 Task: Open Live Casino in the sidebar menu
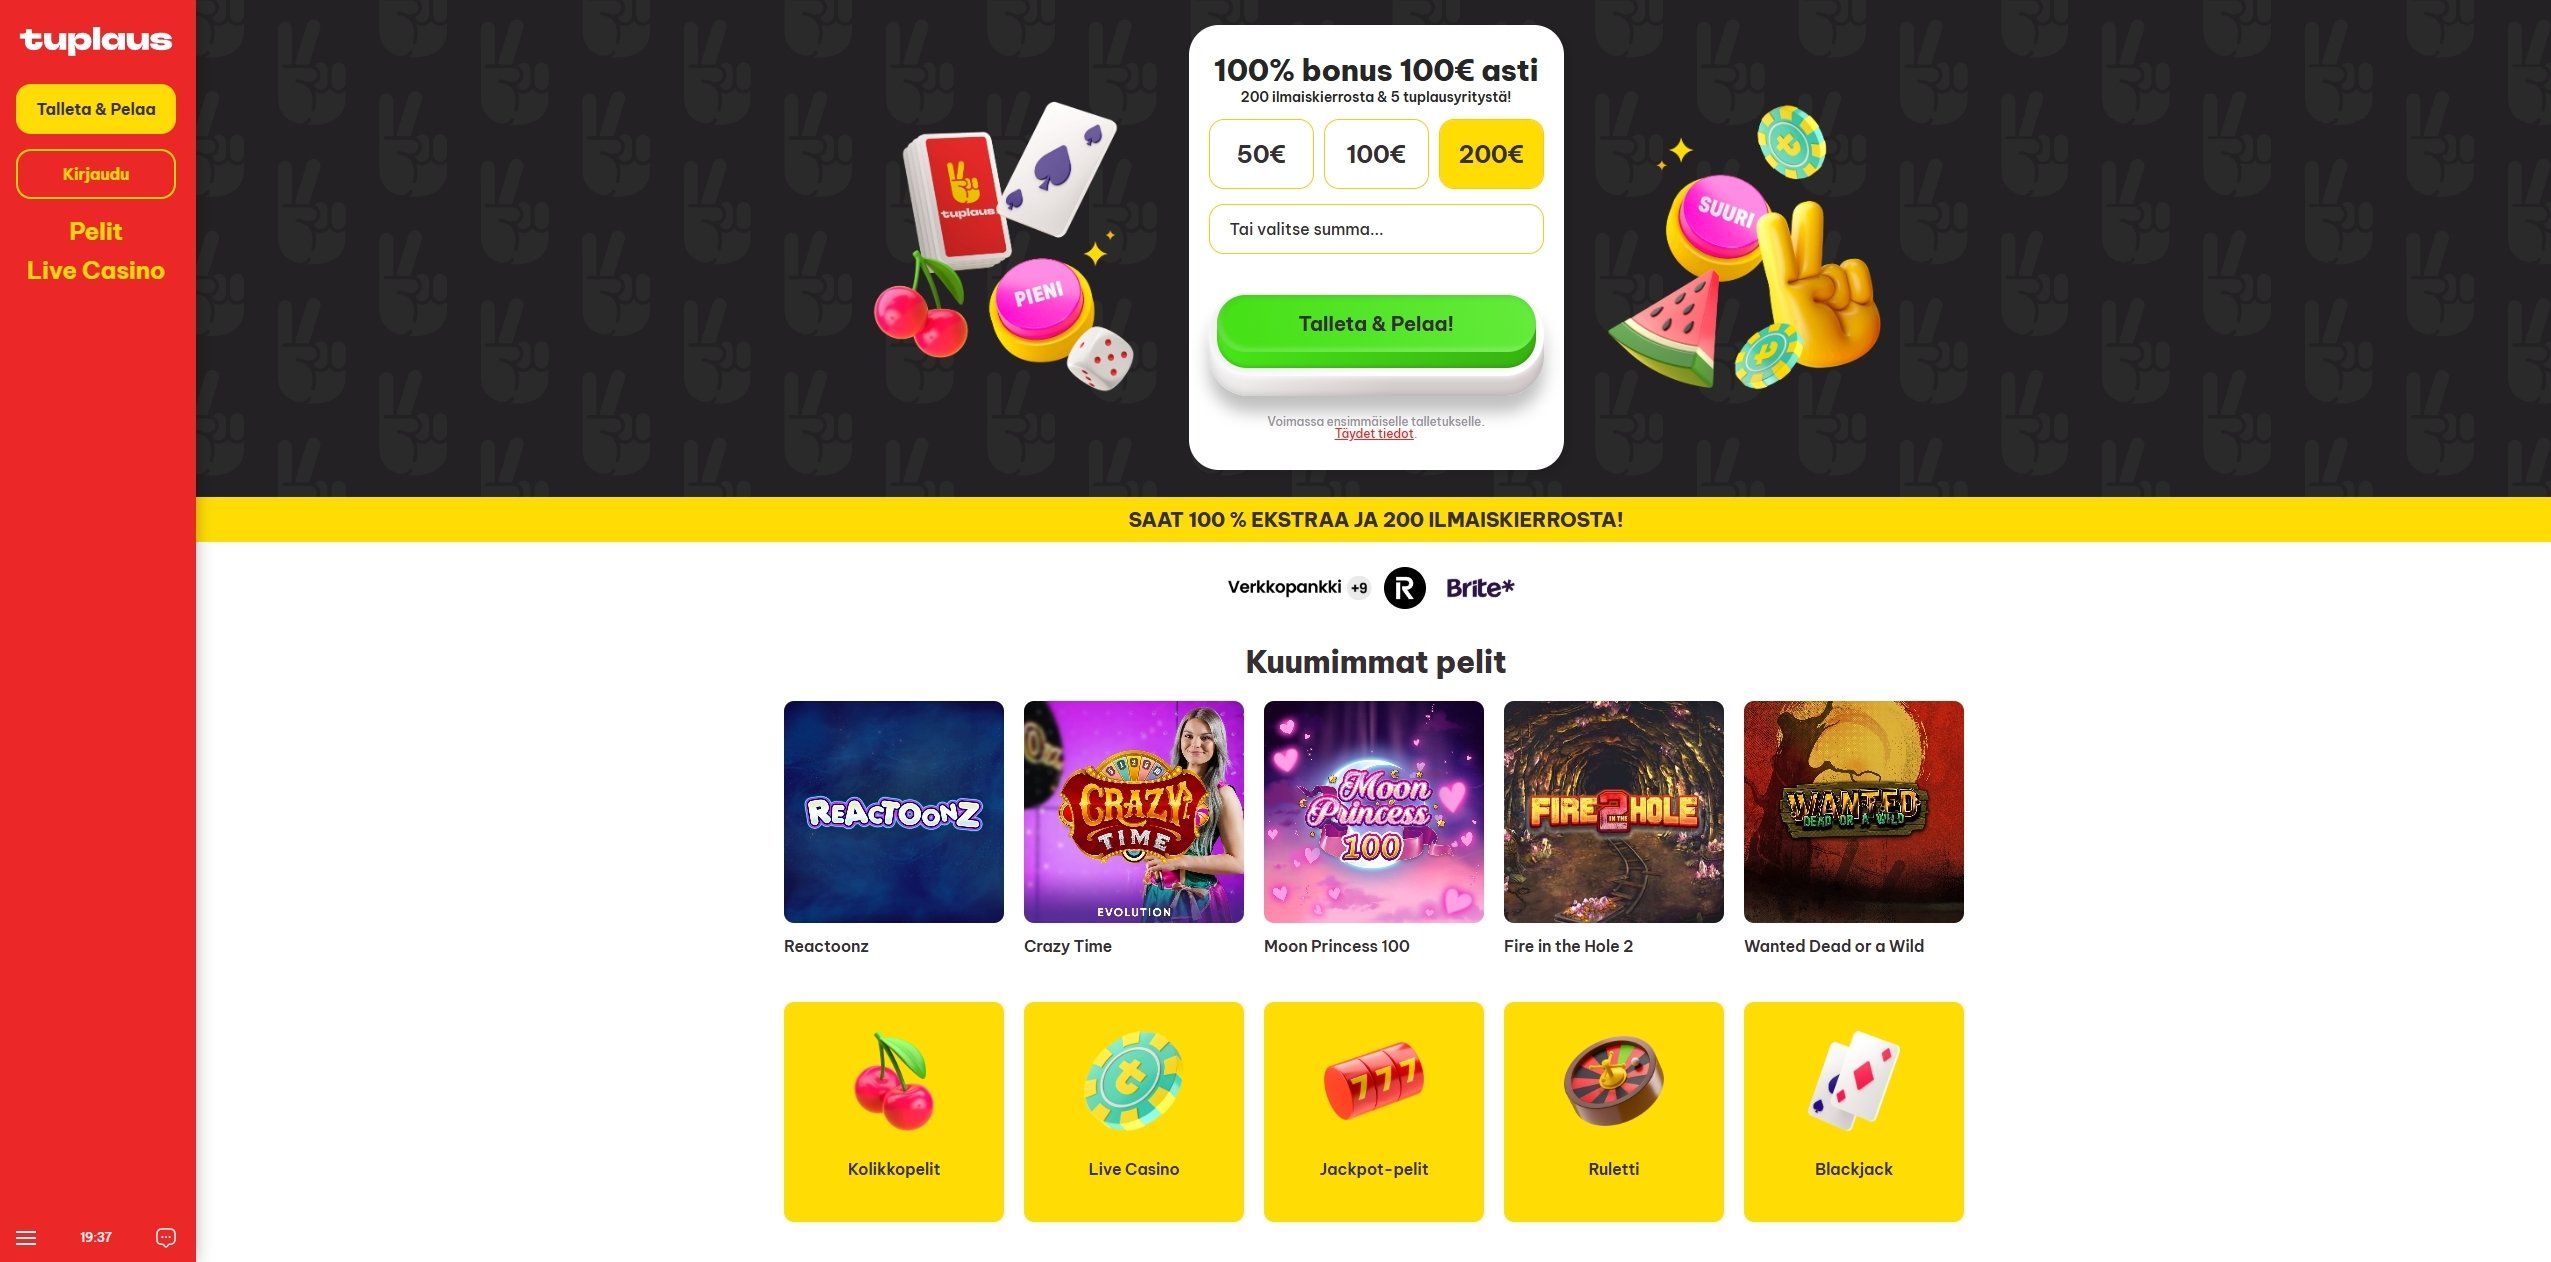click(x=96, y=271)
